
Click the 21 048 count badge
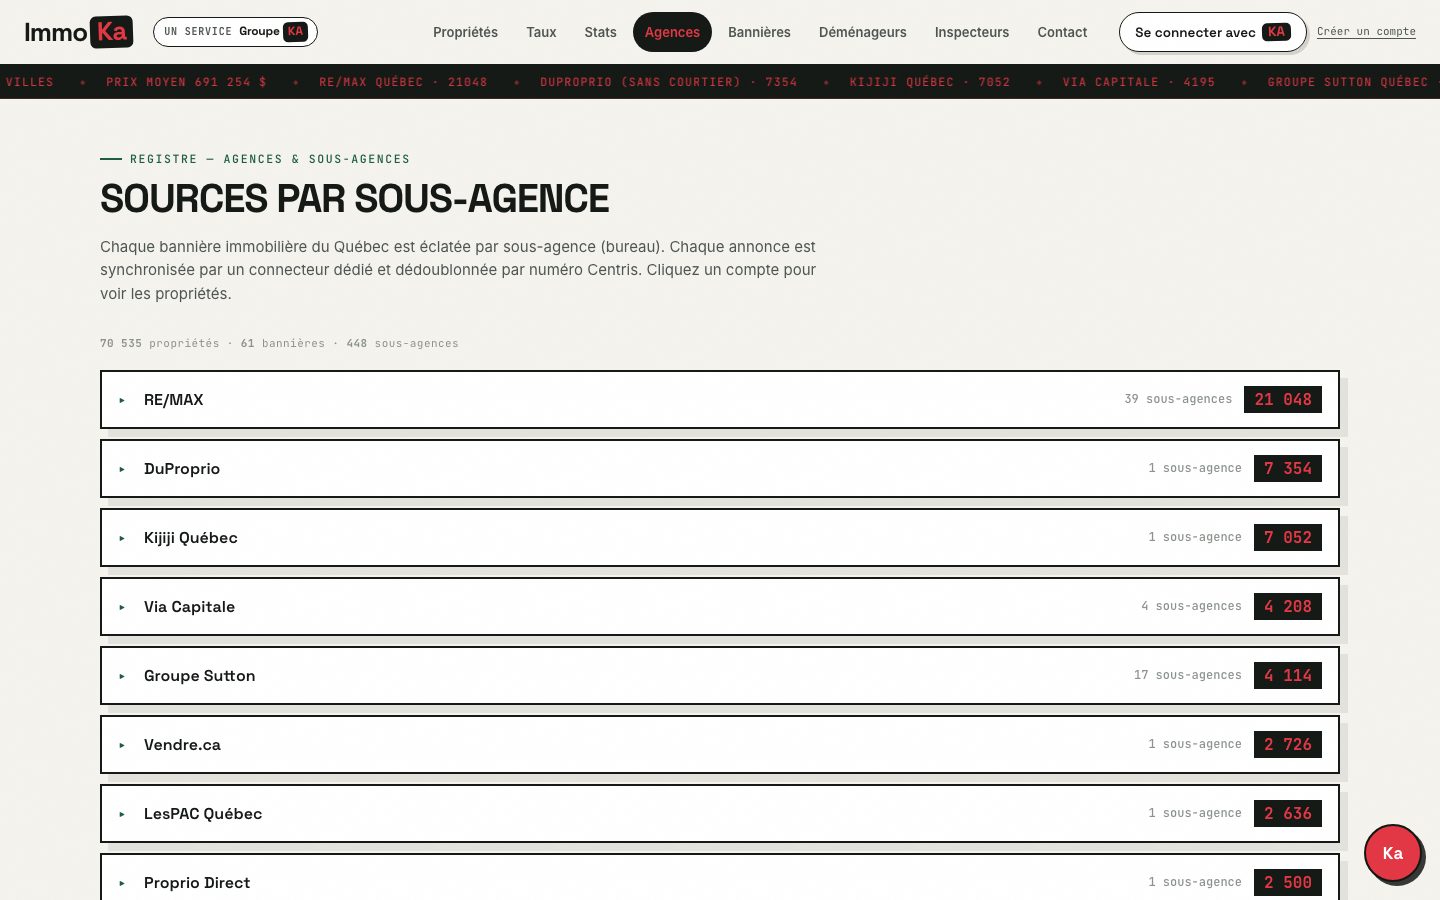(x=1283, y=400)
